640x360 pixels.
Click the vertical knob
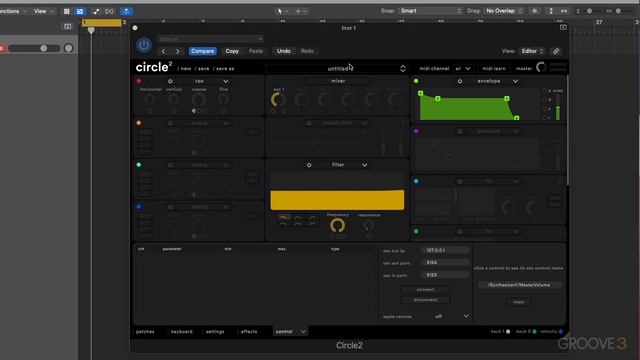tap(173, 99)
